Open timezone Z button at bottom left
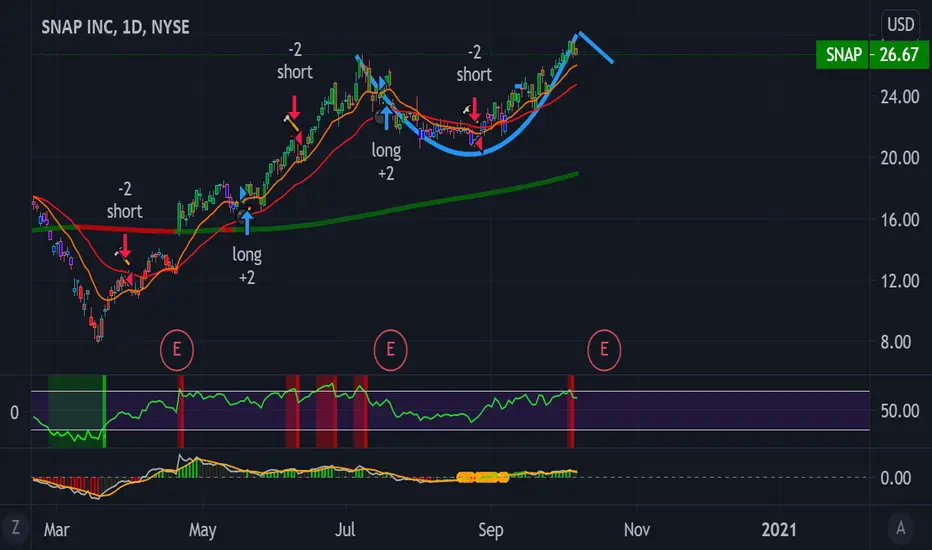932x550 pixels. point(15,527)
